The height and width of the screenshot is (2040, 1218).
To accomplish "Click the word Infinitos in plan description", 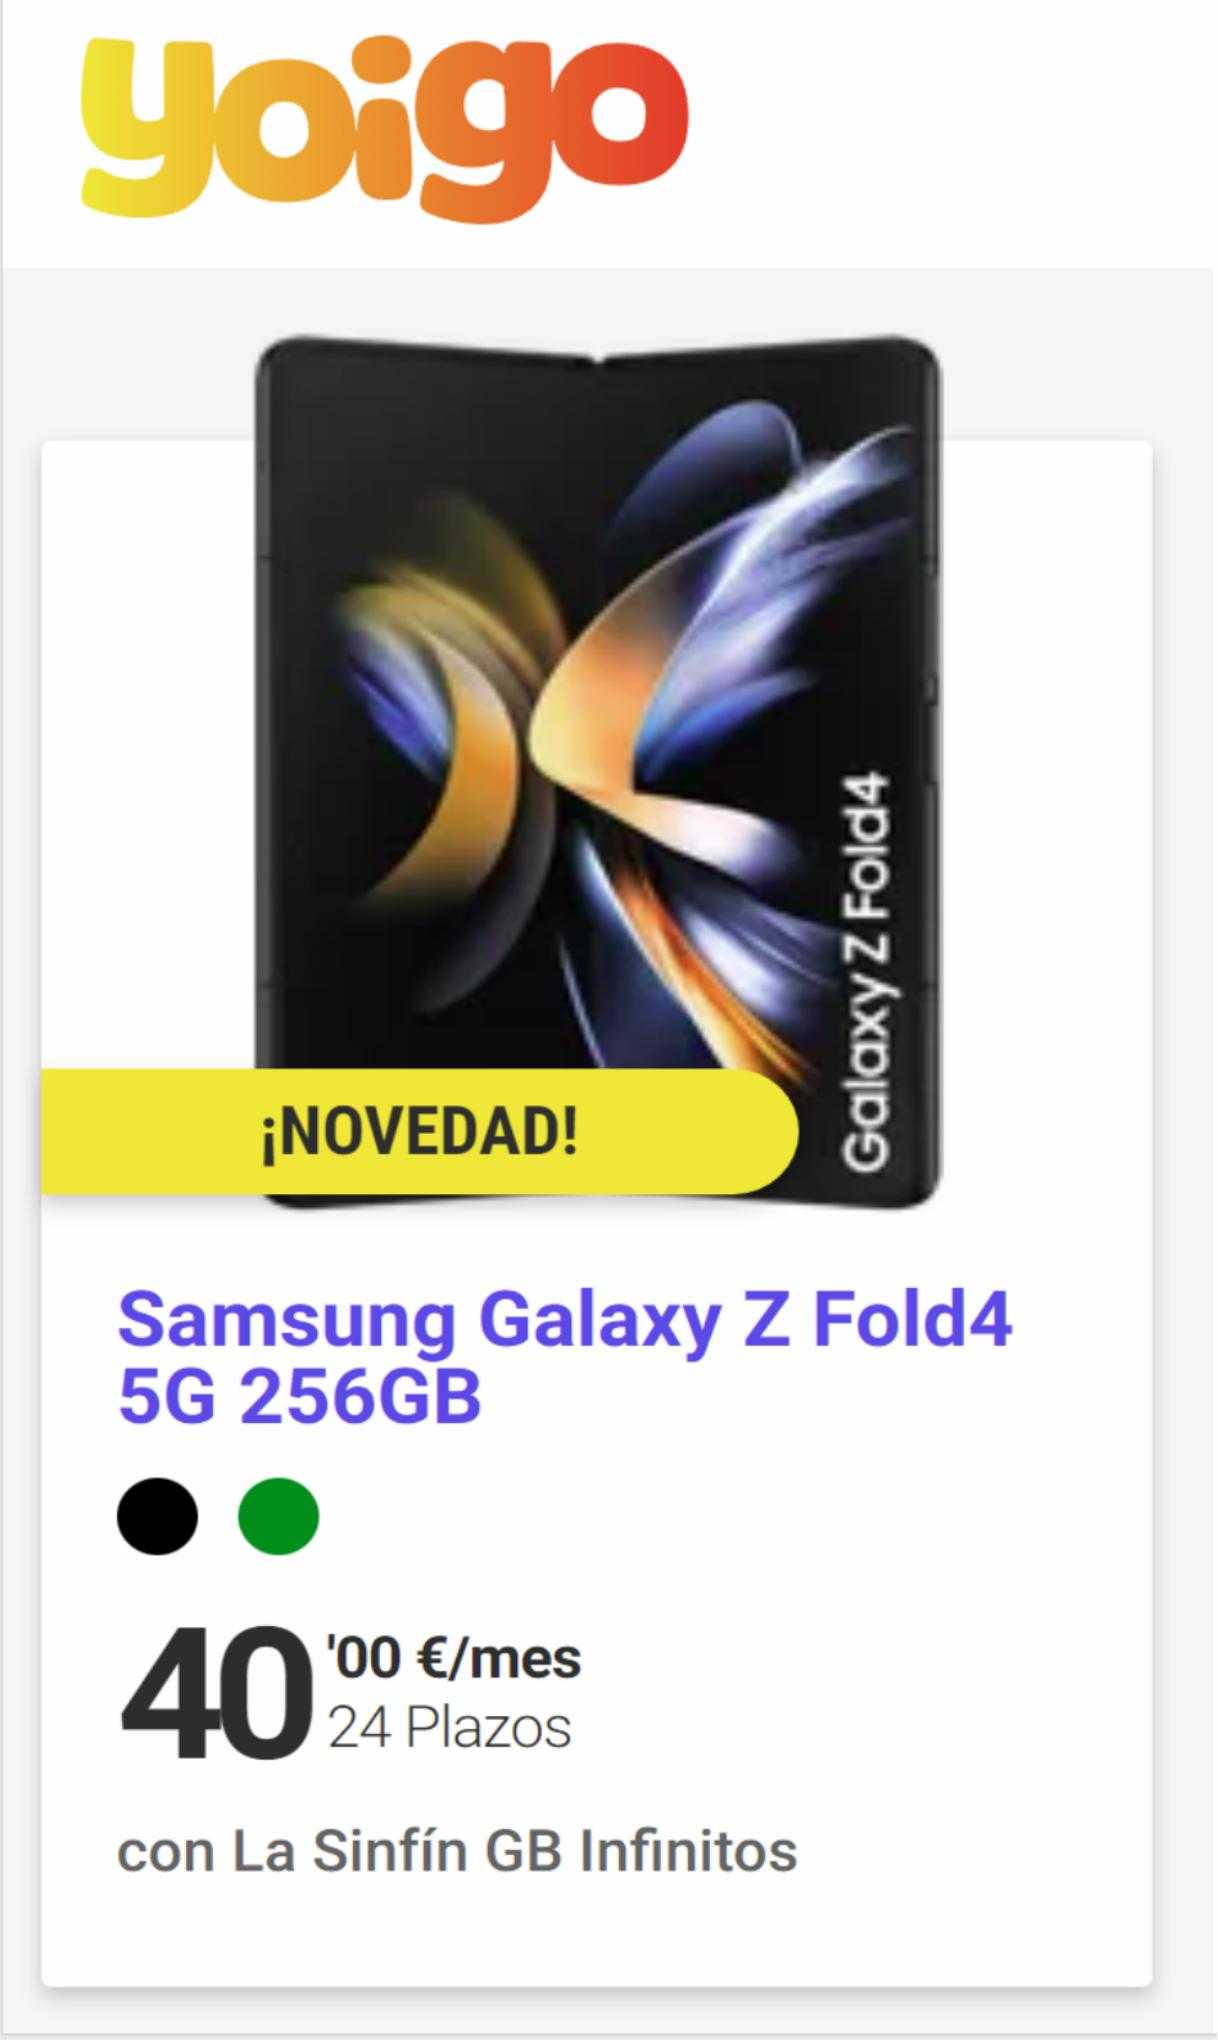I will tap(689, 1850).
